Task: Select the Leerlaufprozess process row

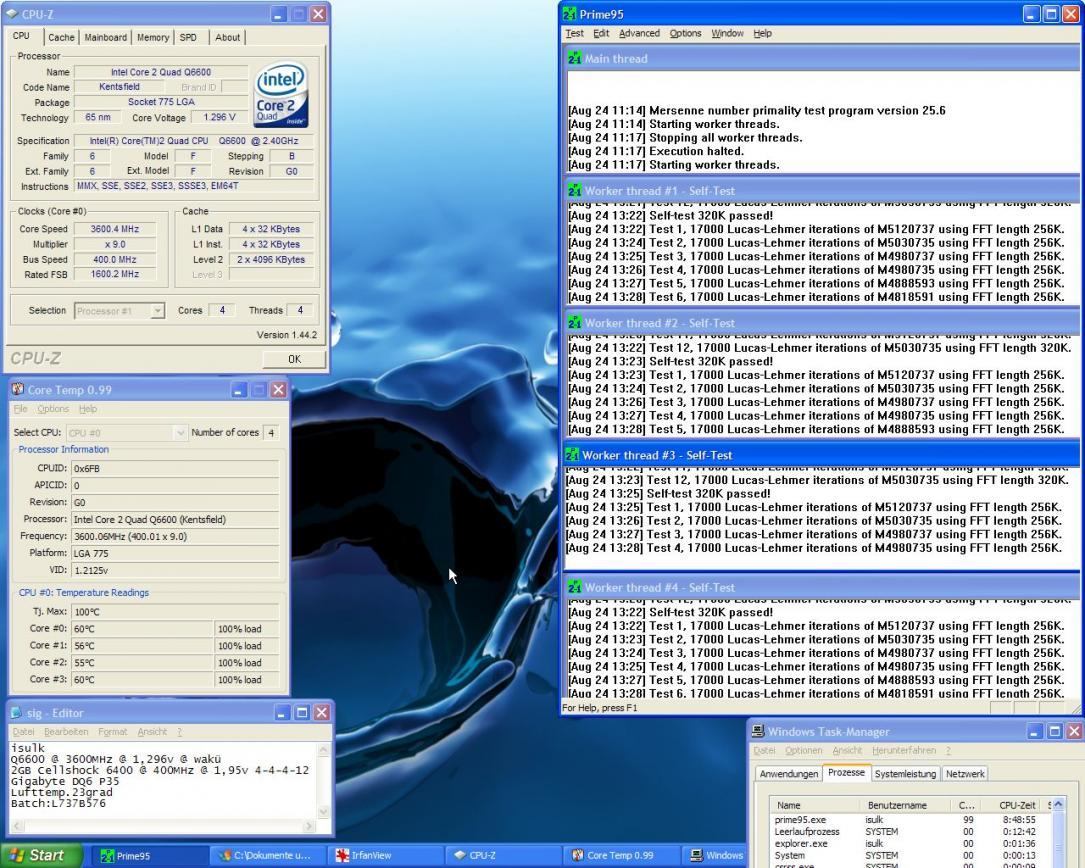Action: [909, 832]
